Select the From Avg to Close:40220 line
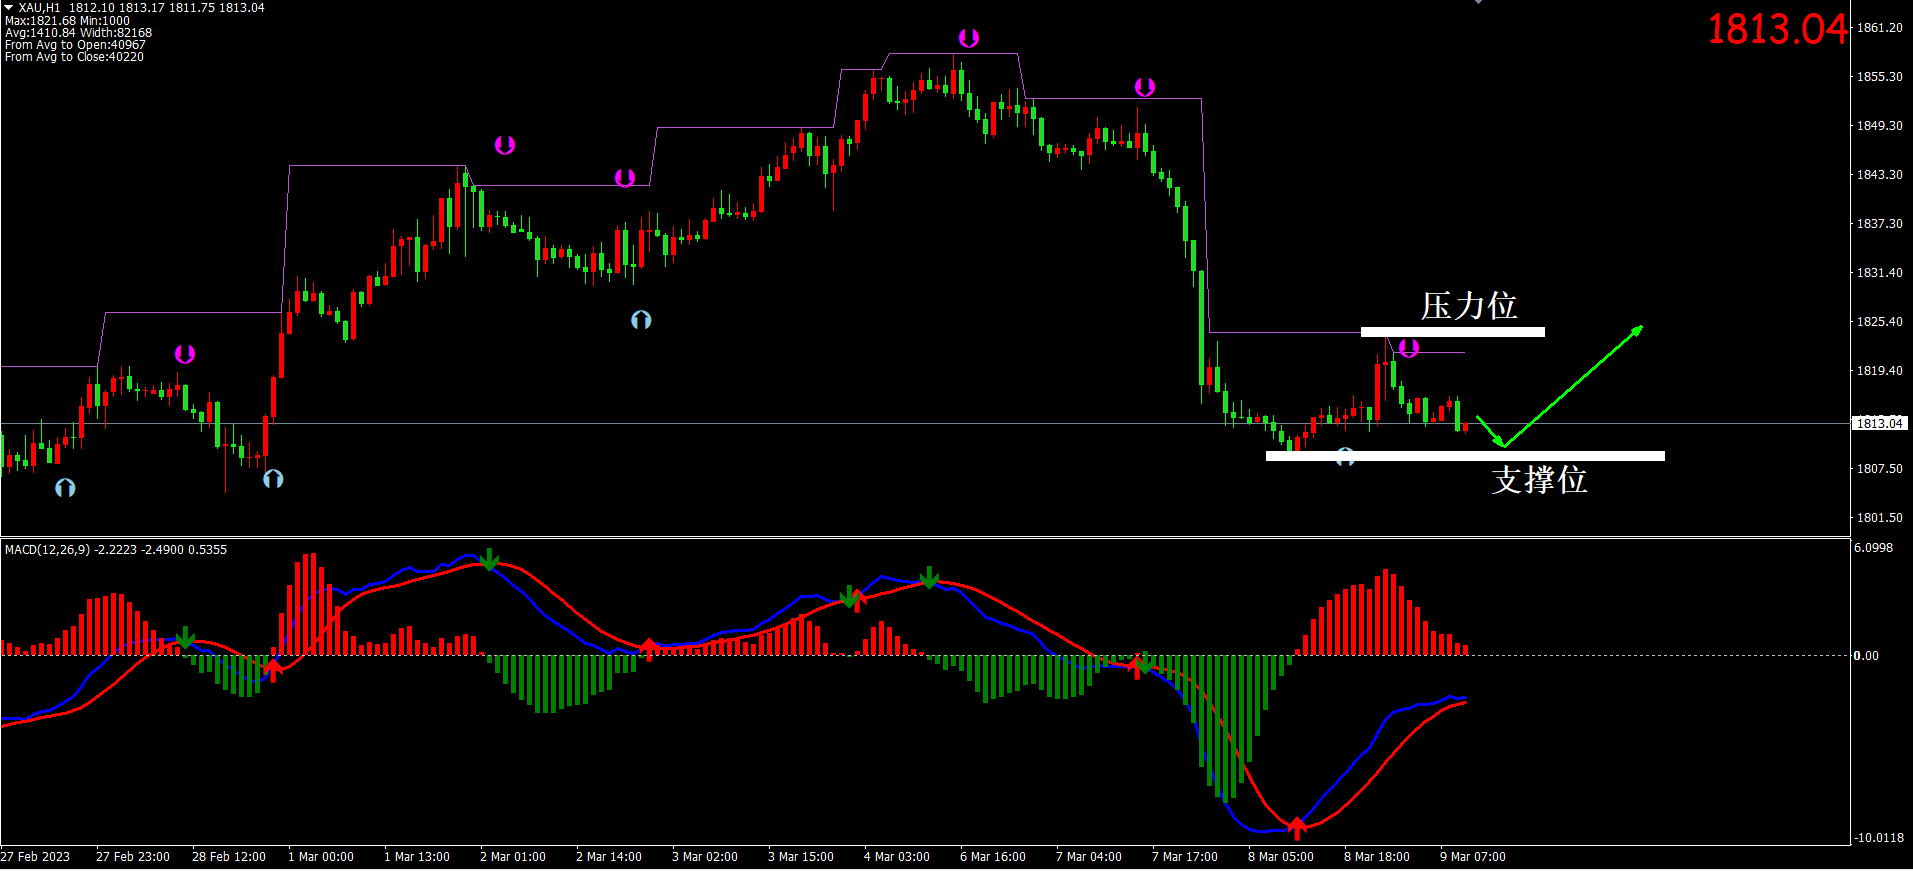The height and width of the screenshot is (871, 1913). point(74,57)
